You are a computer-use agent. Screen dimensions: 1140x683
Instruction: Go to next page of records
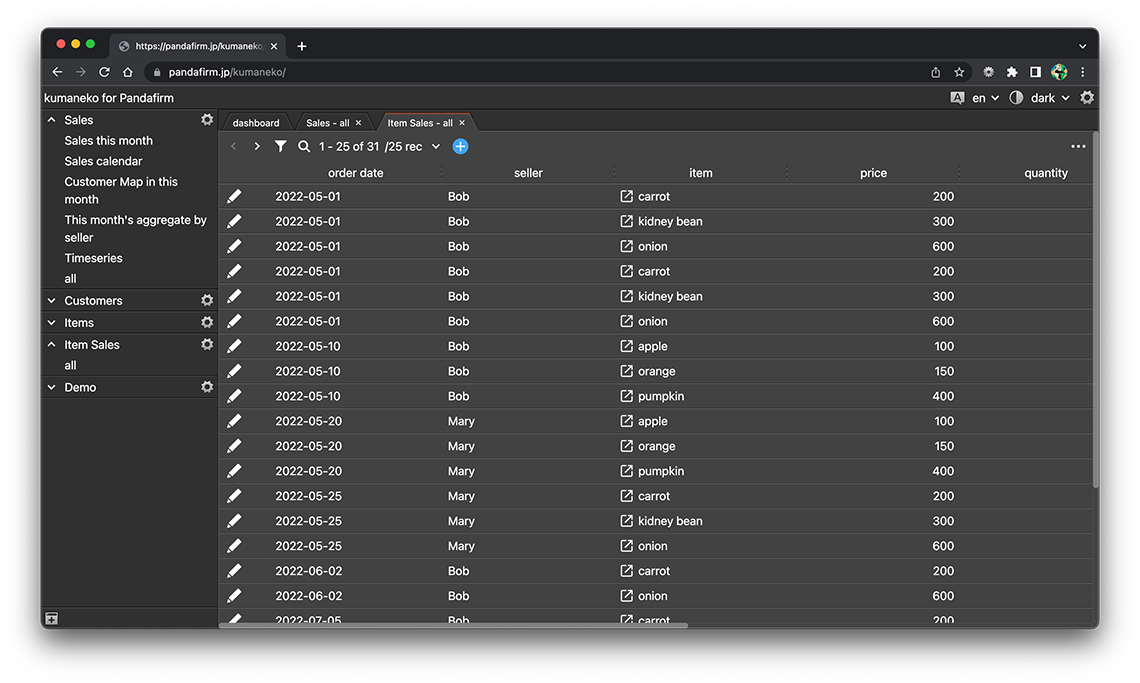point(257,147)
